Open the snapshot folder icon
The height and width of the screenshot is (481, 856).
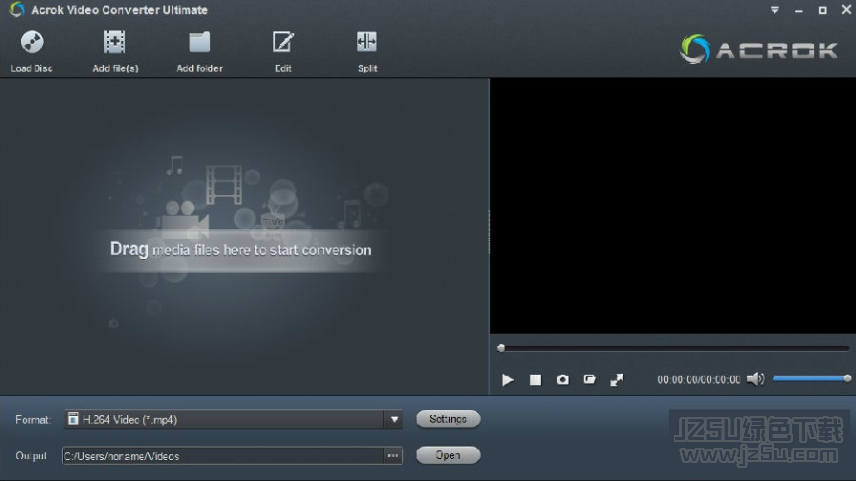coord(590,379)
